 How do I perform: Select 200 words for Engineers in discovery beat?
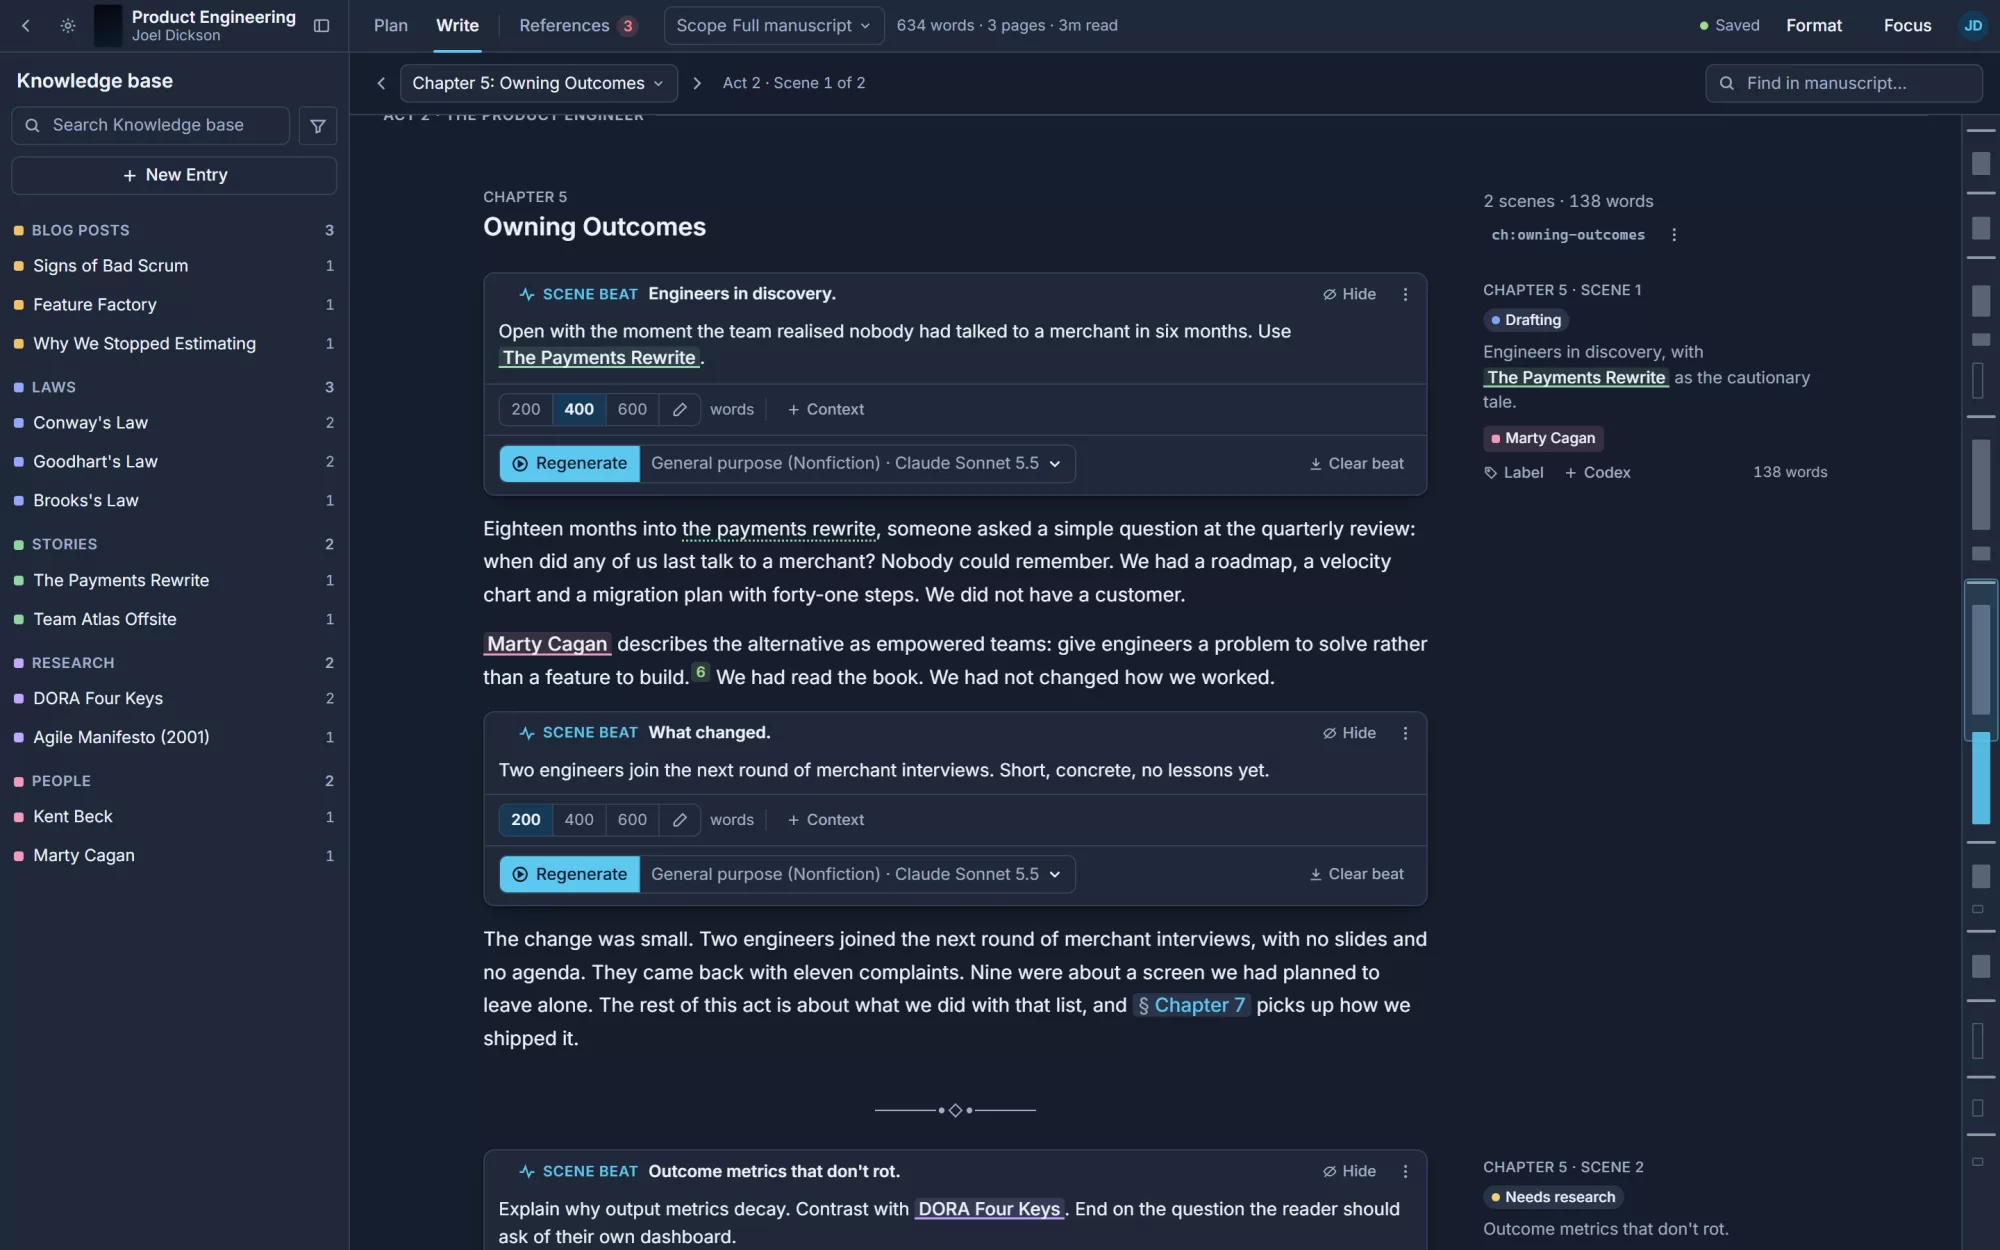click(x=526, y=409)
